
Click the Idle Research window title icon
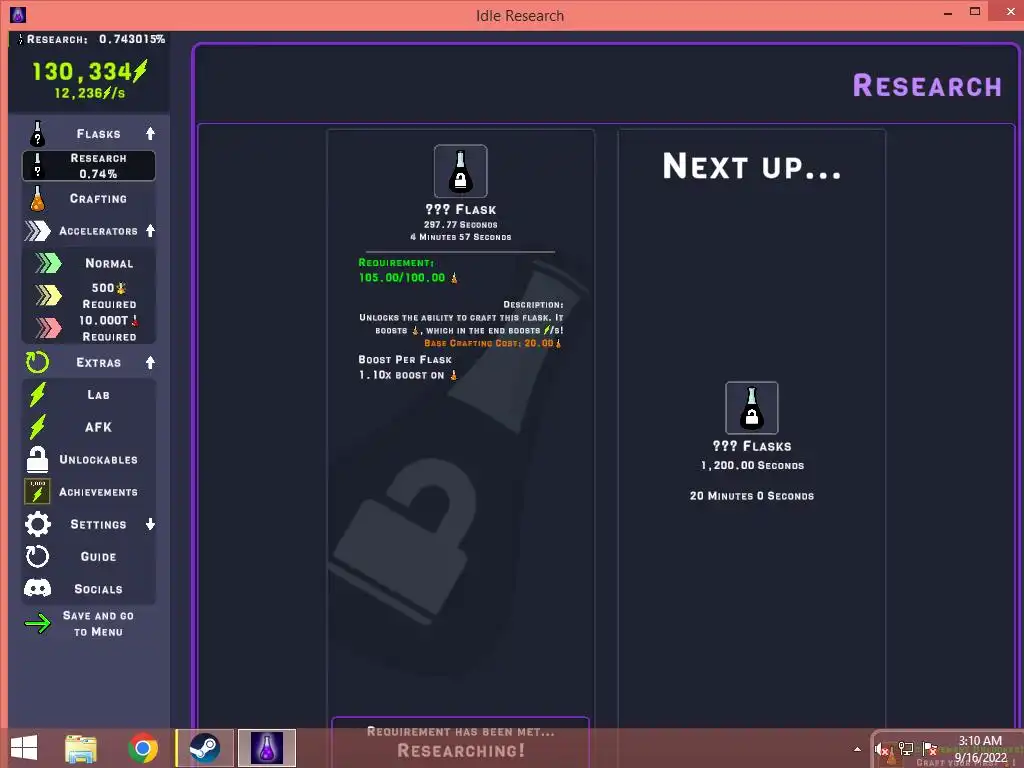18,14
